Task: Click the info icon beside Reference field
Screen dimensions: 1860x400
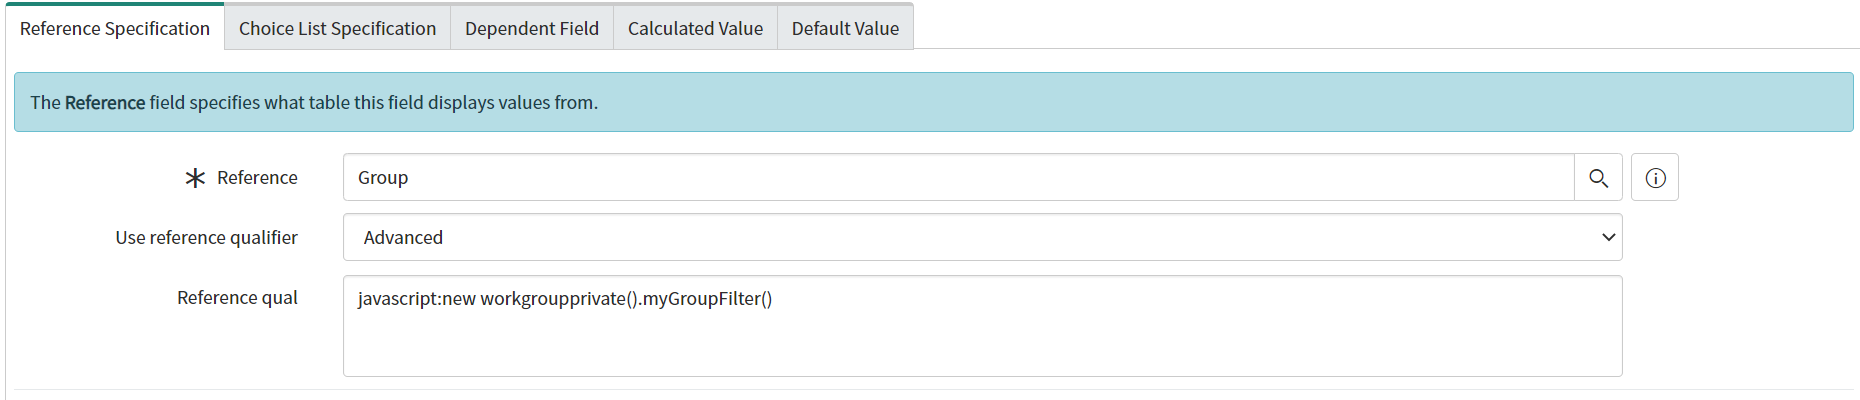Action: click(1655, 178)
